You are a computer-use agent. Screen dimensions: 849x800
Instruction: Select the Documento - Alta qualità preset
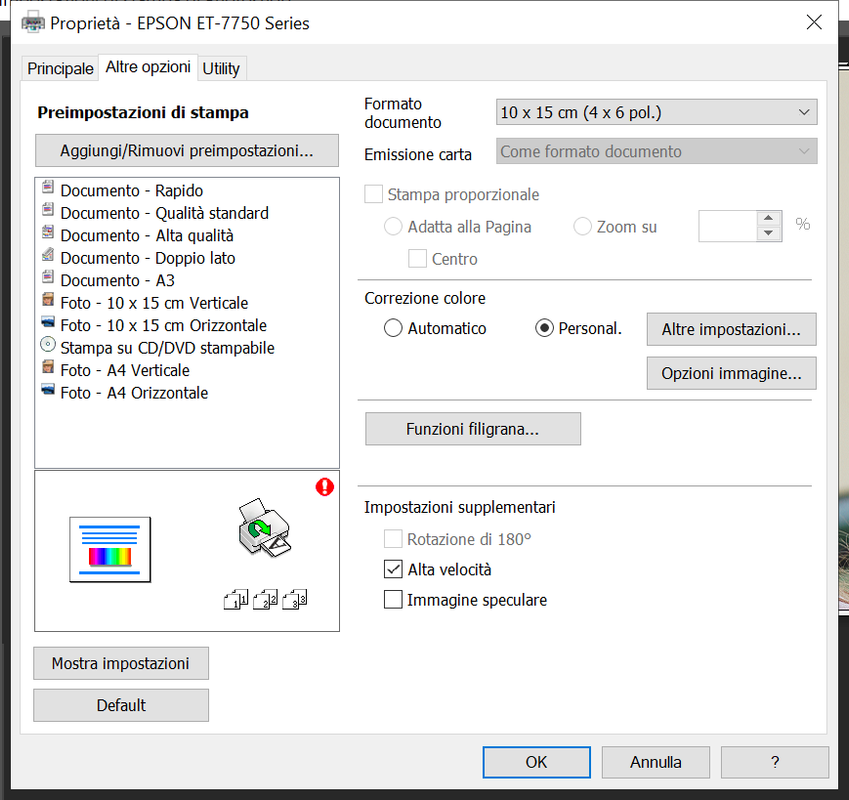[x=147, y=235]
